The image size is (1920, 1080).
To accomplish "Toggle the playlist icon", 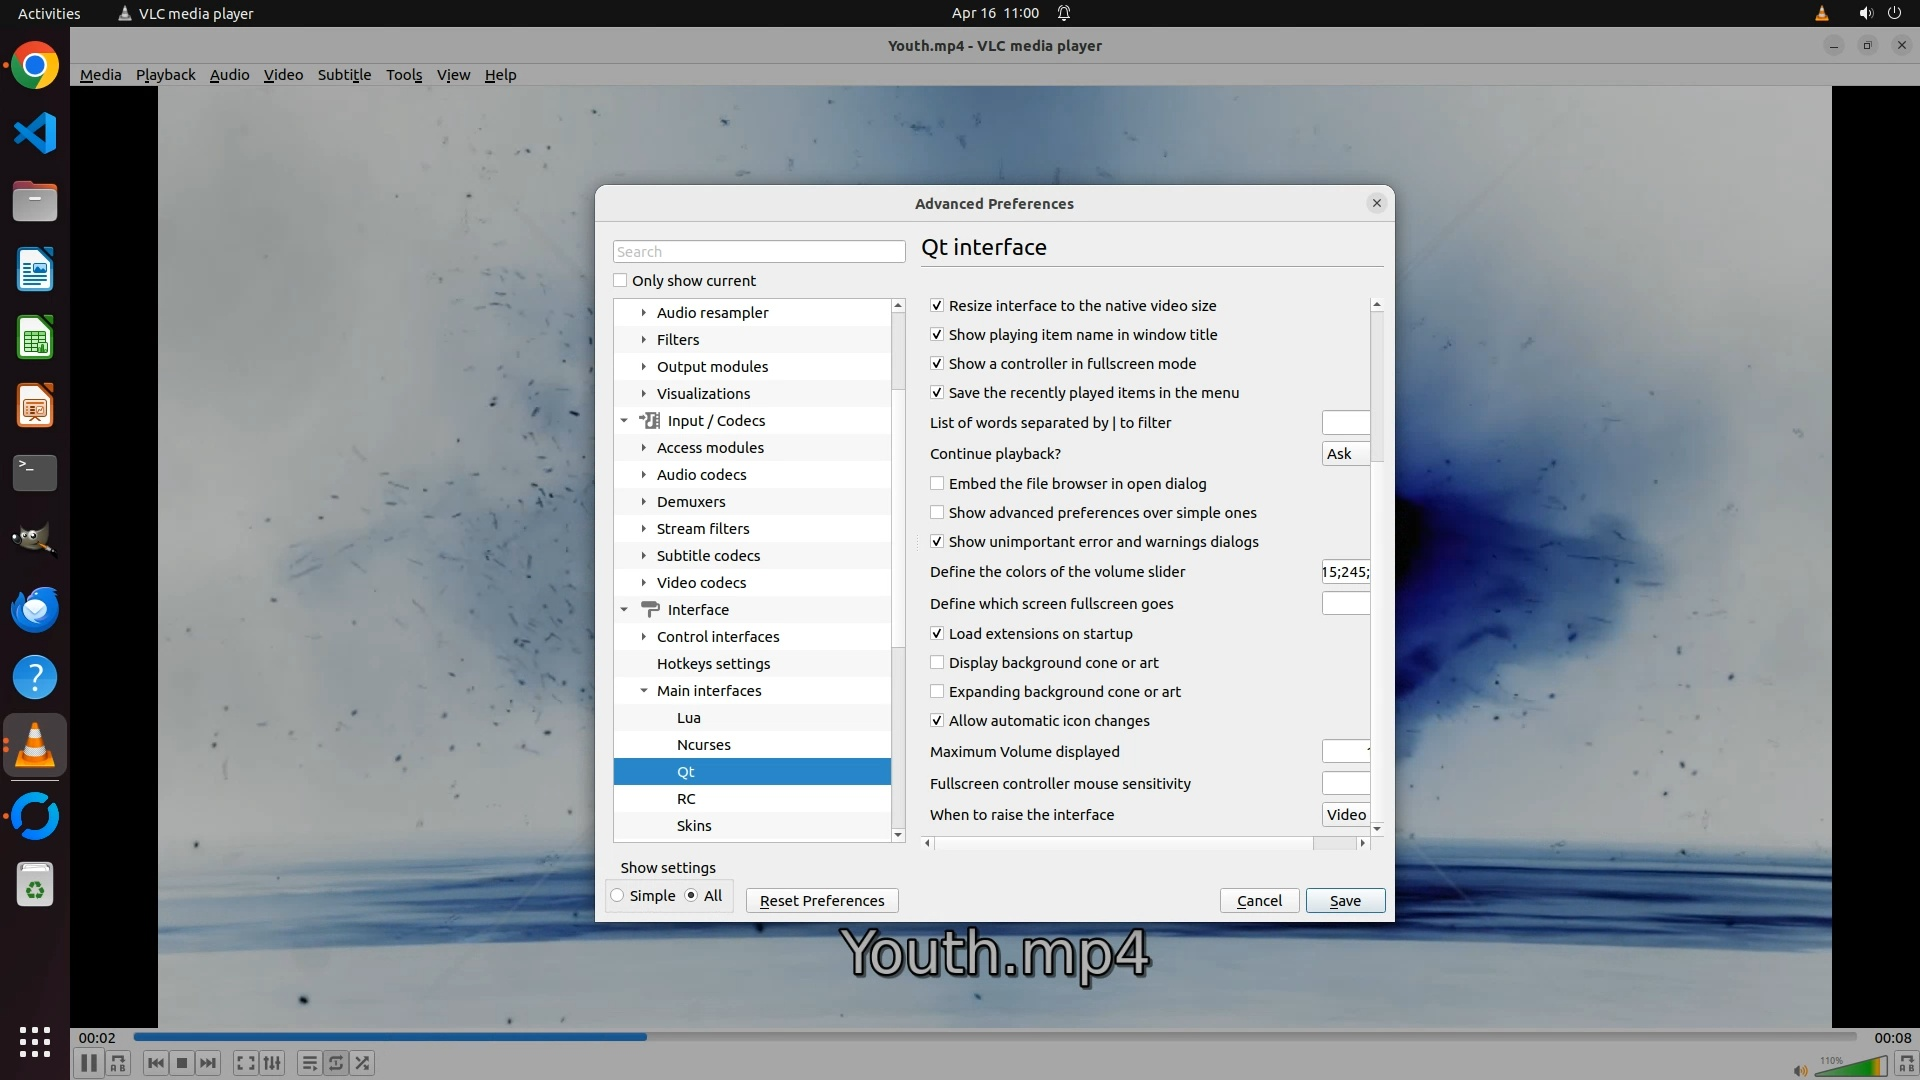I will [309, 1063].
